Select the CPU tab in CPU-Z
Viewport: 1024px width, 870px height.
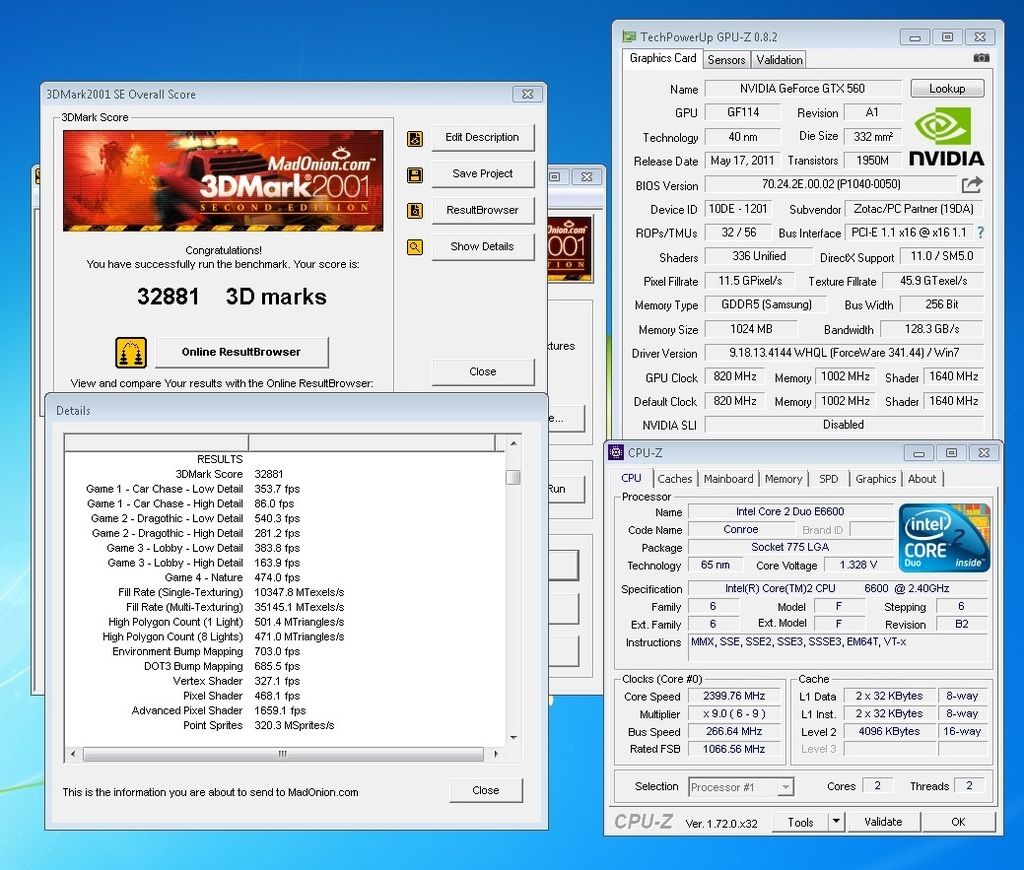tap(632, 478)
